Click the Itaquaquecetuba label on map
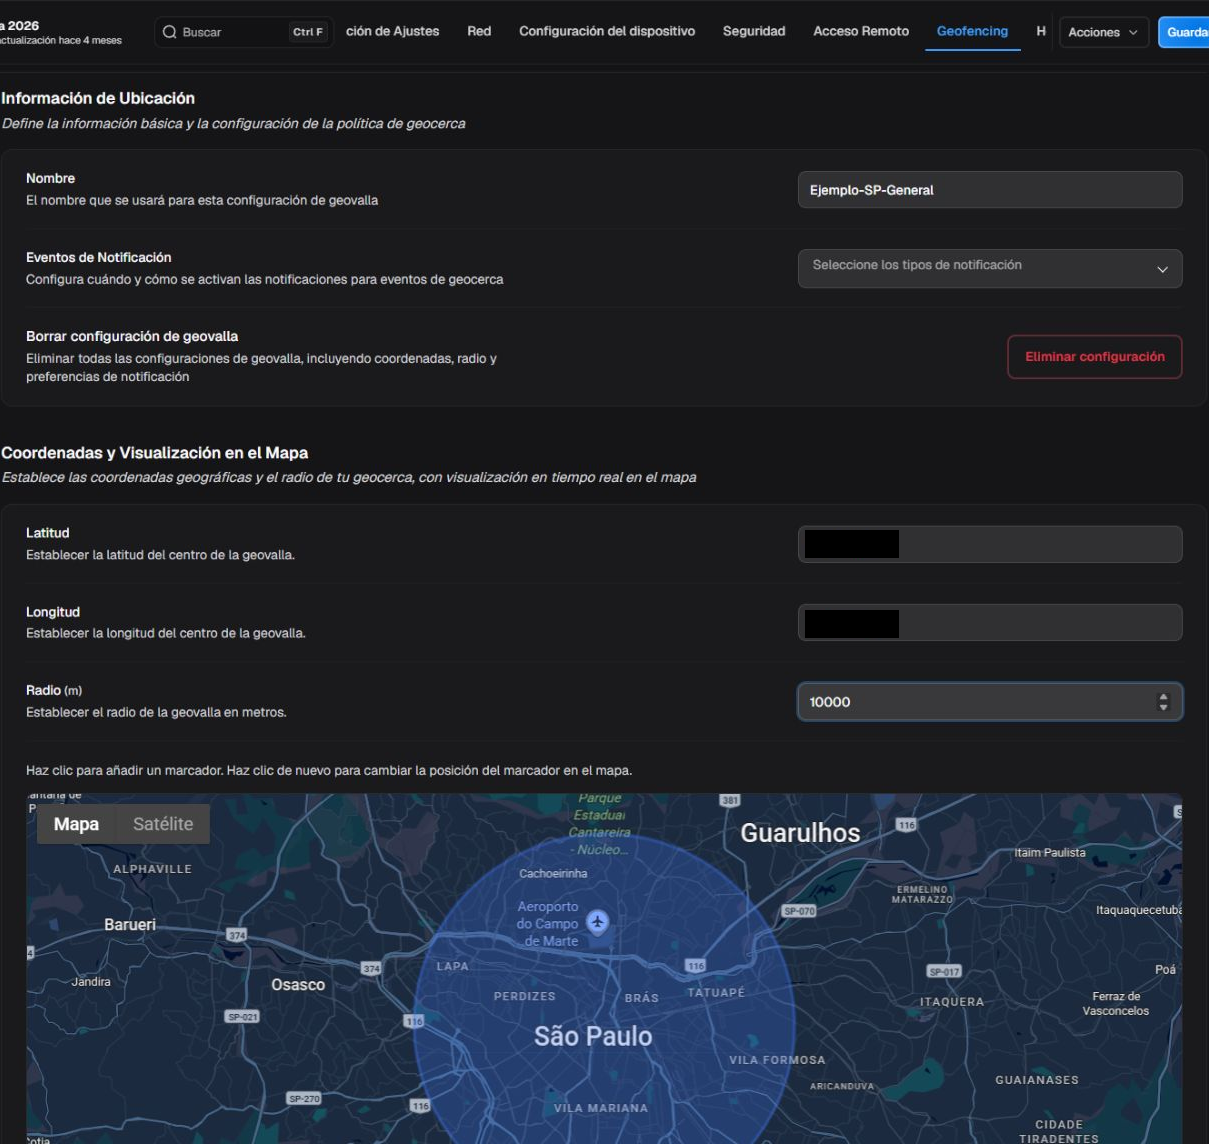 pyautogui.click(x=1139, y=910)
